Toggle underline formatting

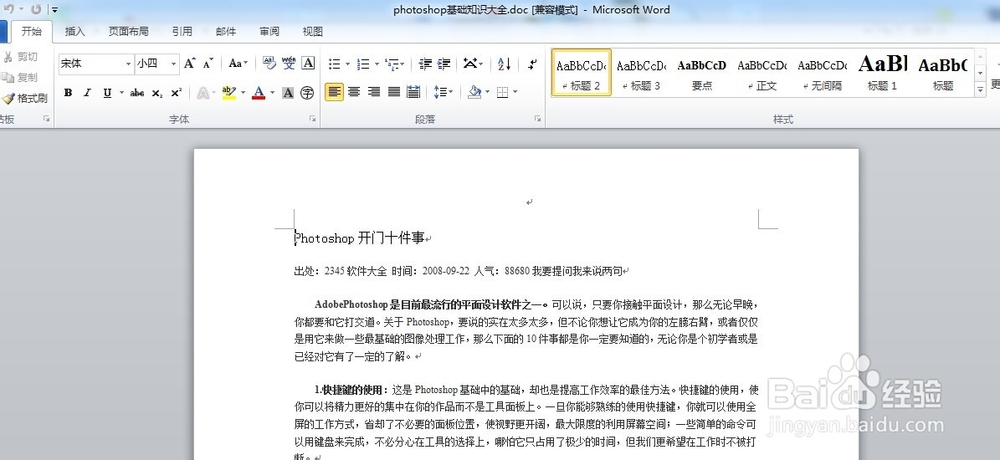pyautogui.click(x=107, y=93)
